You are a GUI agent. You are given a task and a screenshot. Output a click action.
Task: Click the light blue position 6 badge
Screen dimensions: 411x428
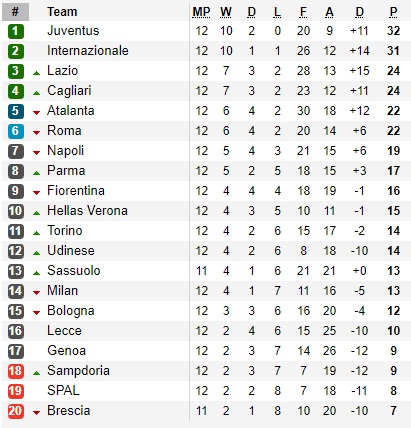(x=16, y=131)
